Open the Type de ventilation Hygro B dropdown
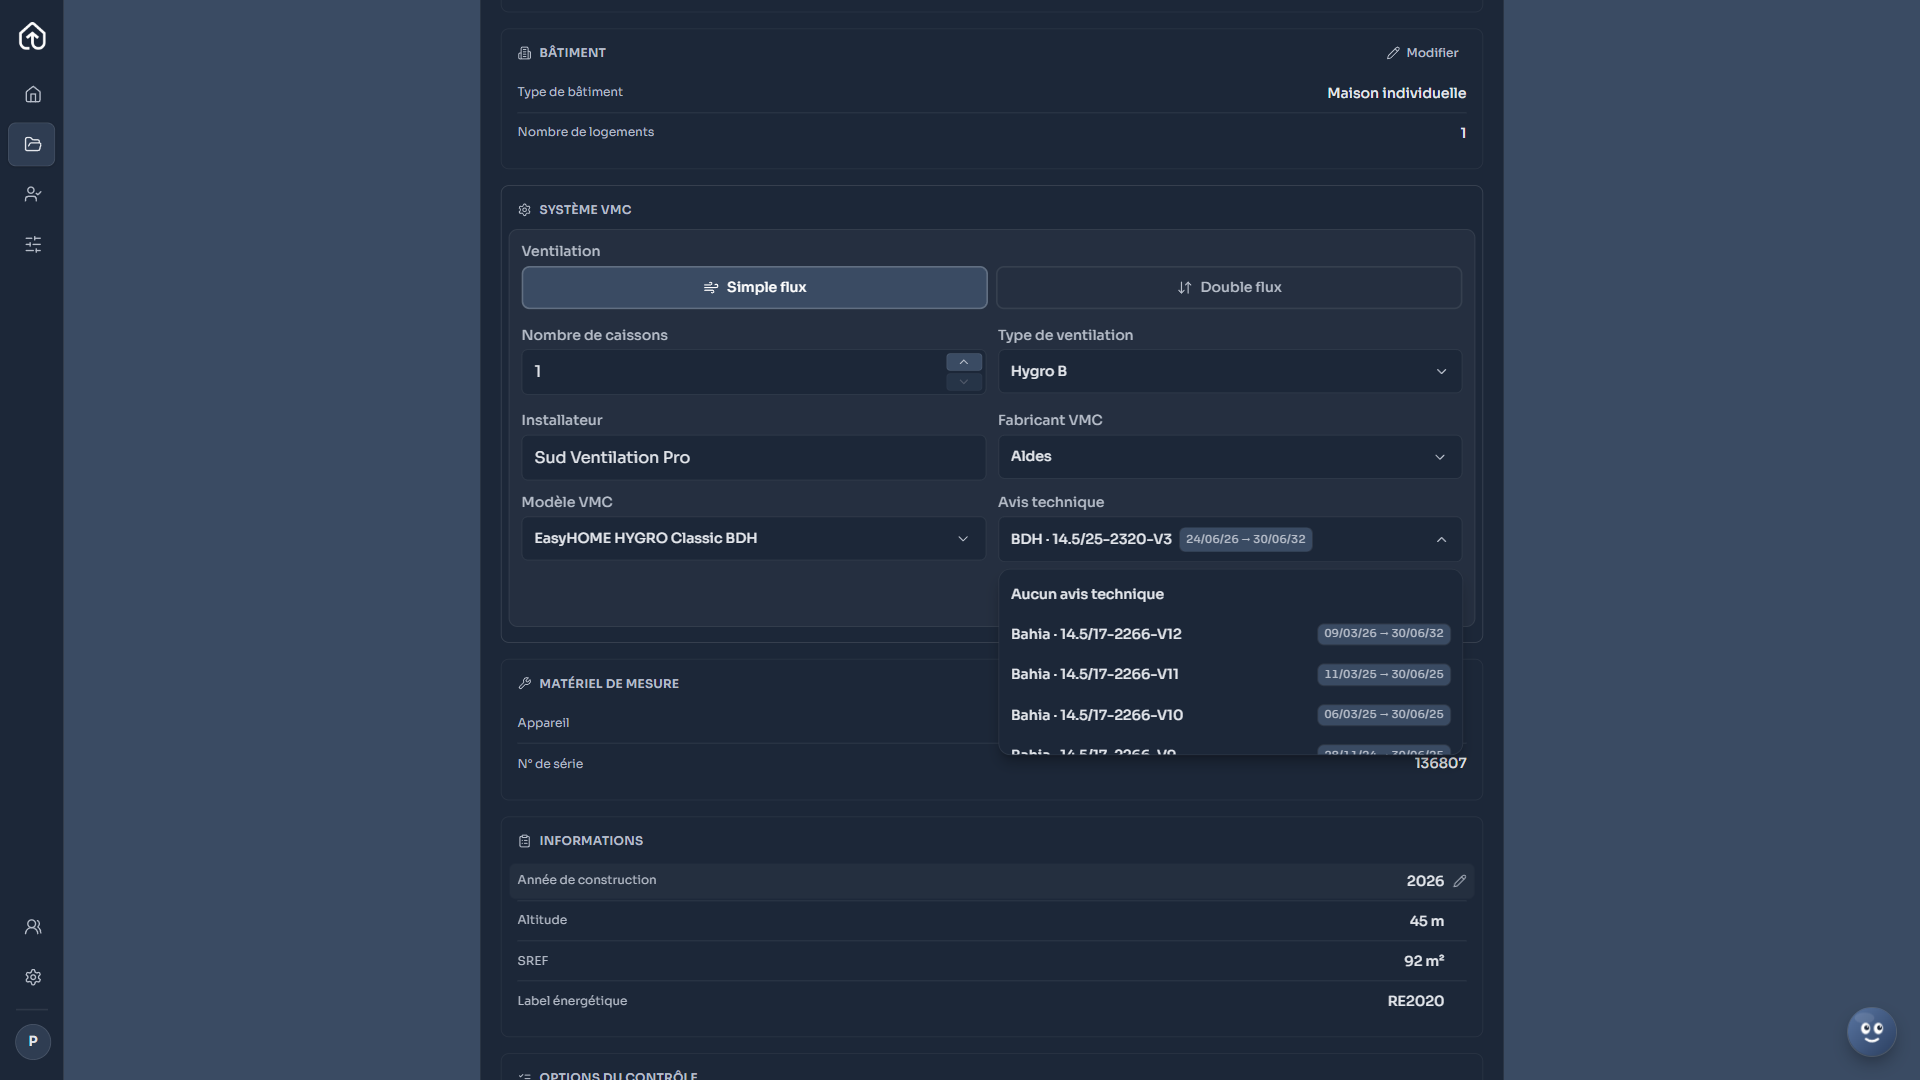This screenshot has width=1920, height=1080. click(x=1229, y=371)
